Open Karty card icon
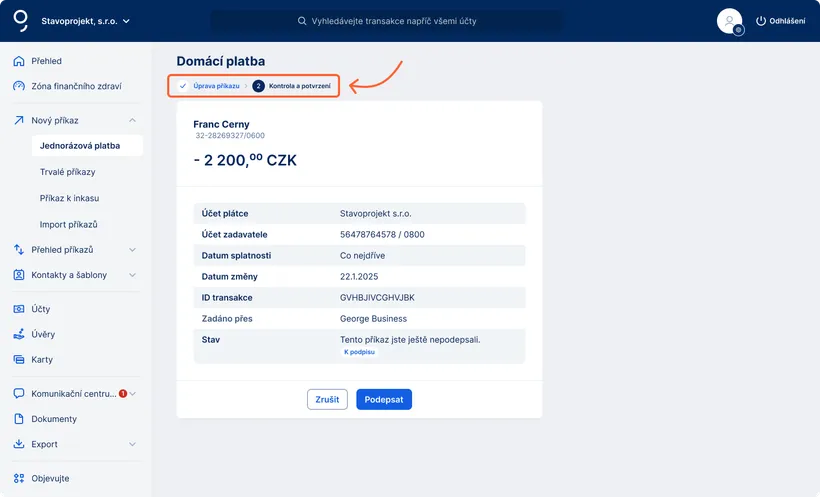This screenshot has height=497, width=820. (18, 359)
